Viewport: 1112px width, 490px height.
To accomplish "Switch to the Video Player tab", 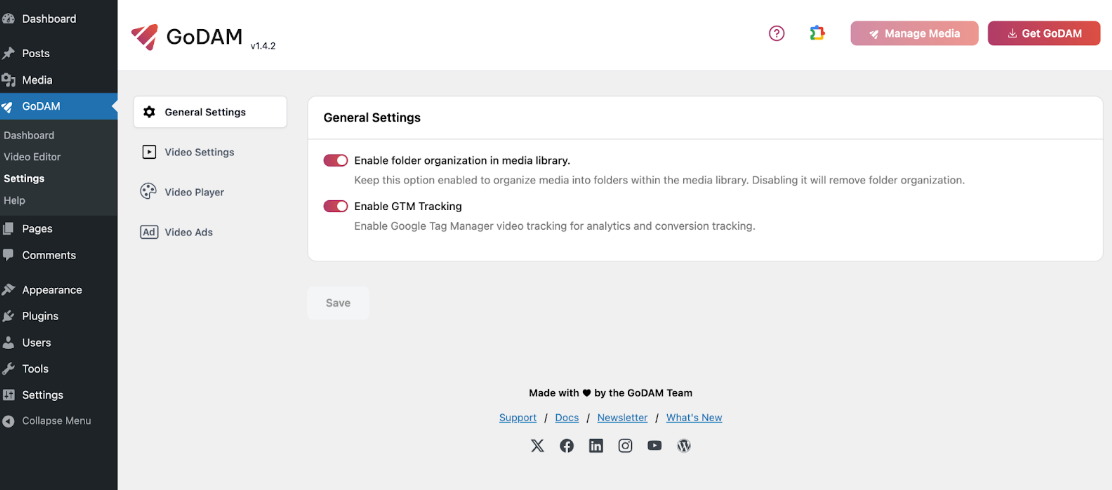I will point(194,192).
